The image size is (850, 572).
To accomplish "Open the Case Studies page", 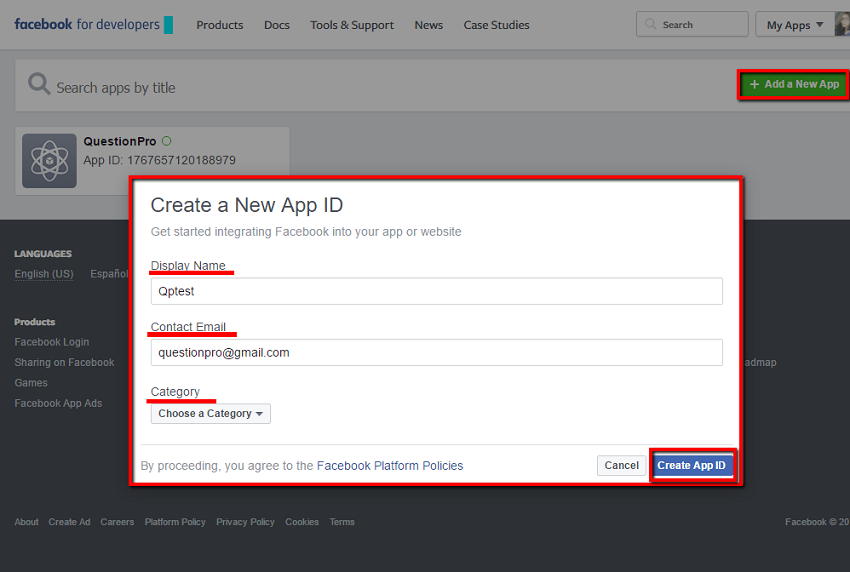I will pos(496,25).
